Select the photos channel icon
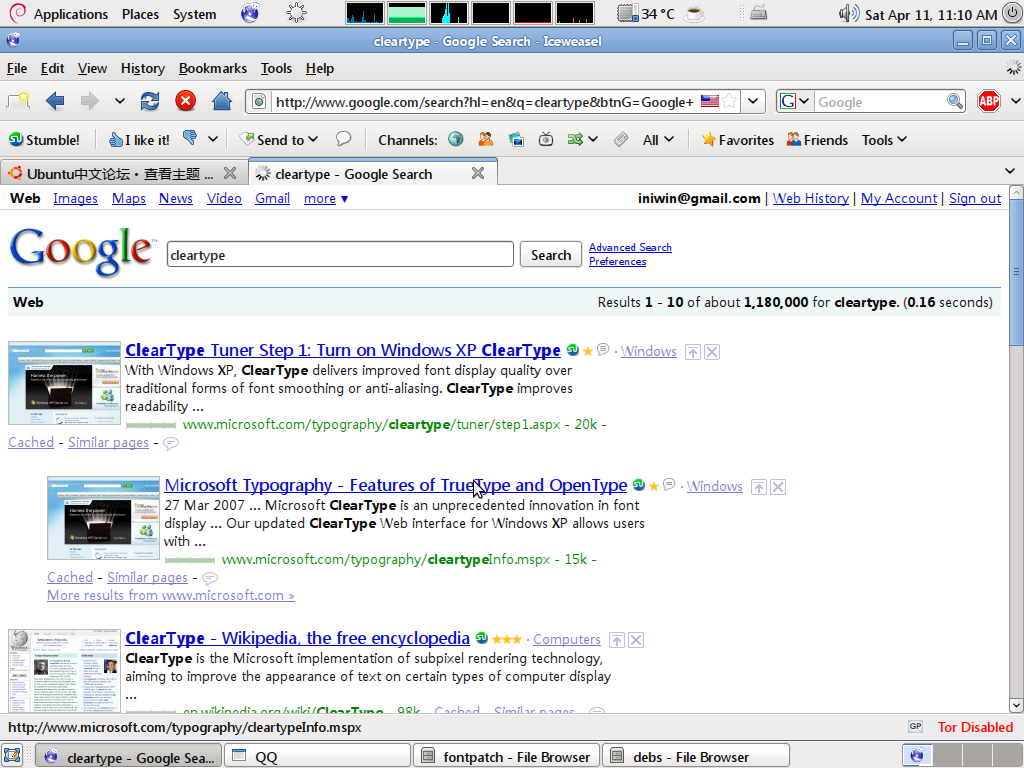This screenshot has width=1024, height=768. click(x=516, y=139)
